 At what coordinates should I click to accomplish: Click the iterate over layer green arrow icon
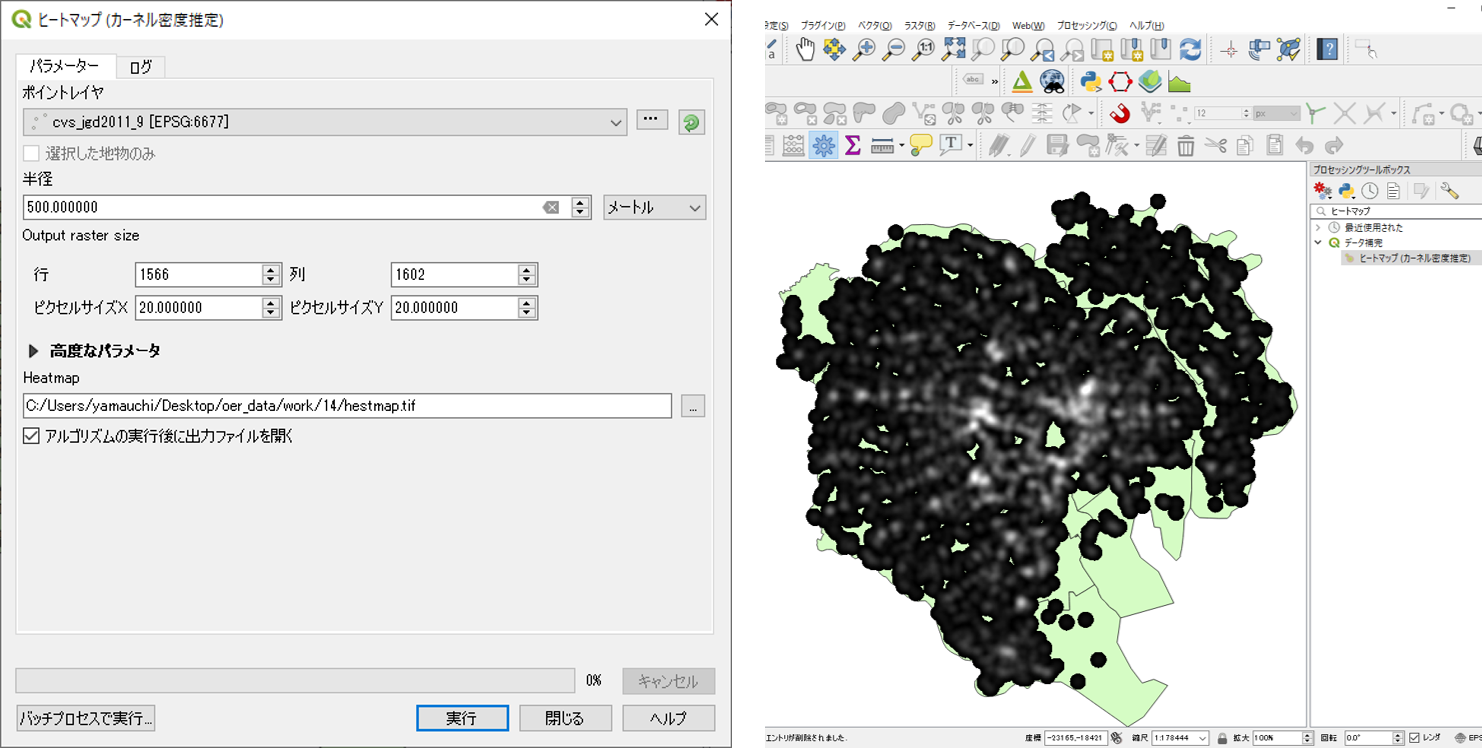click(x=691, y=122)
